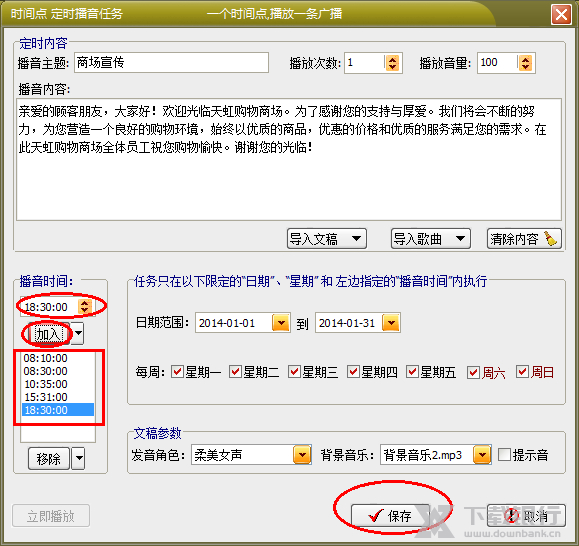Uncheck the 星期二 checkbox

(x=236, y=372)
